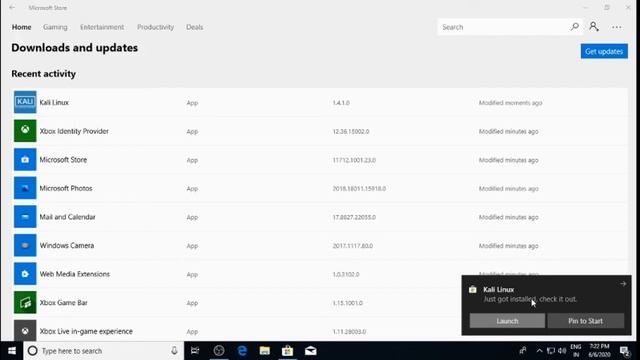Click the 'Microsoft Photos' name
Screen dimensions: 640x360
pyautogui.click(x=66, y=188)
